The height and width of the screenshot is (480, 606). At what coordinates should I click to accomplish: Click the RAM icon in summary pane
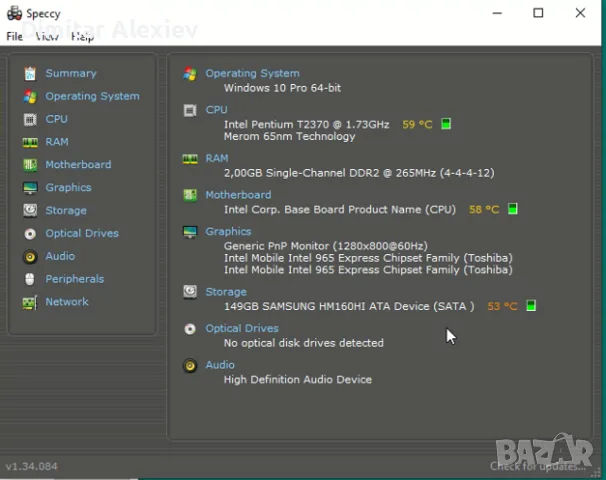click(x=190, y=158)
